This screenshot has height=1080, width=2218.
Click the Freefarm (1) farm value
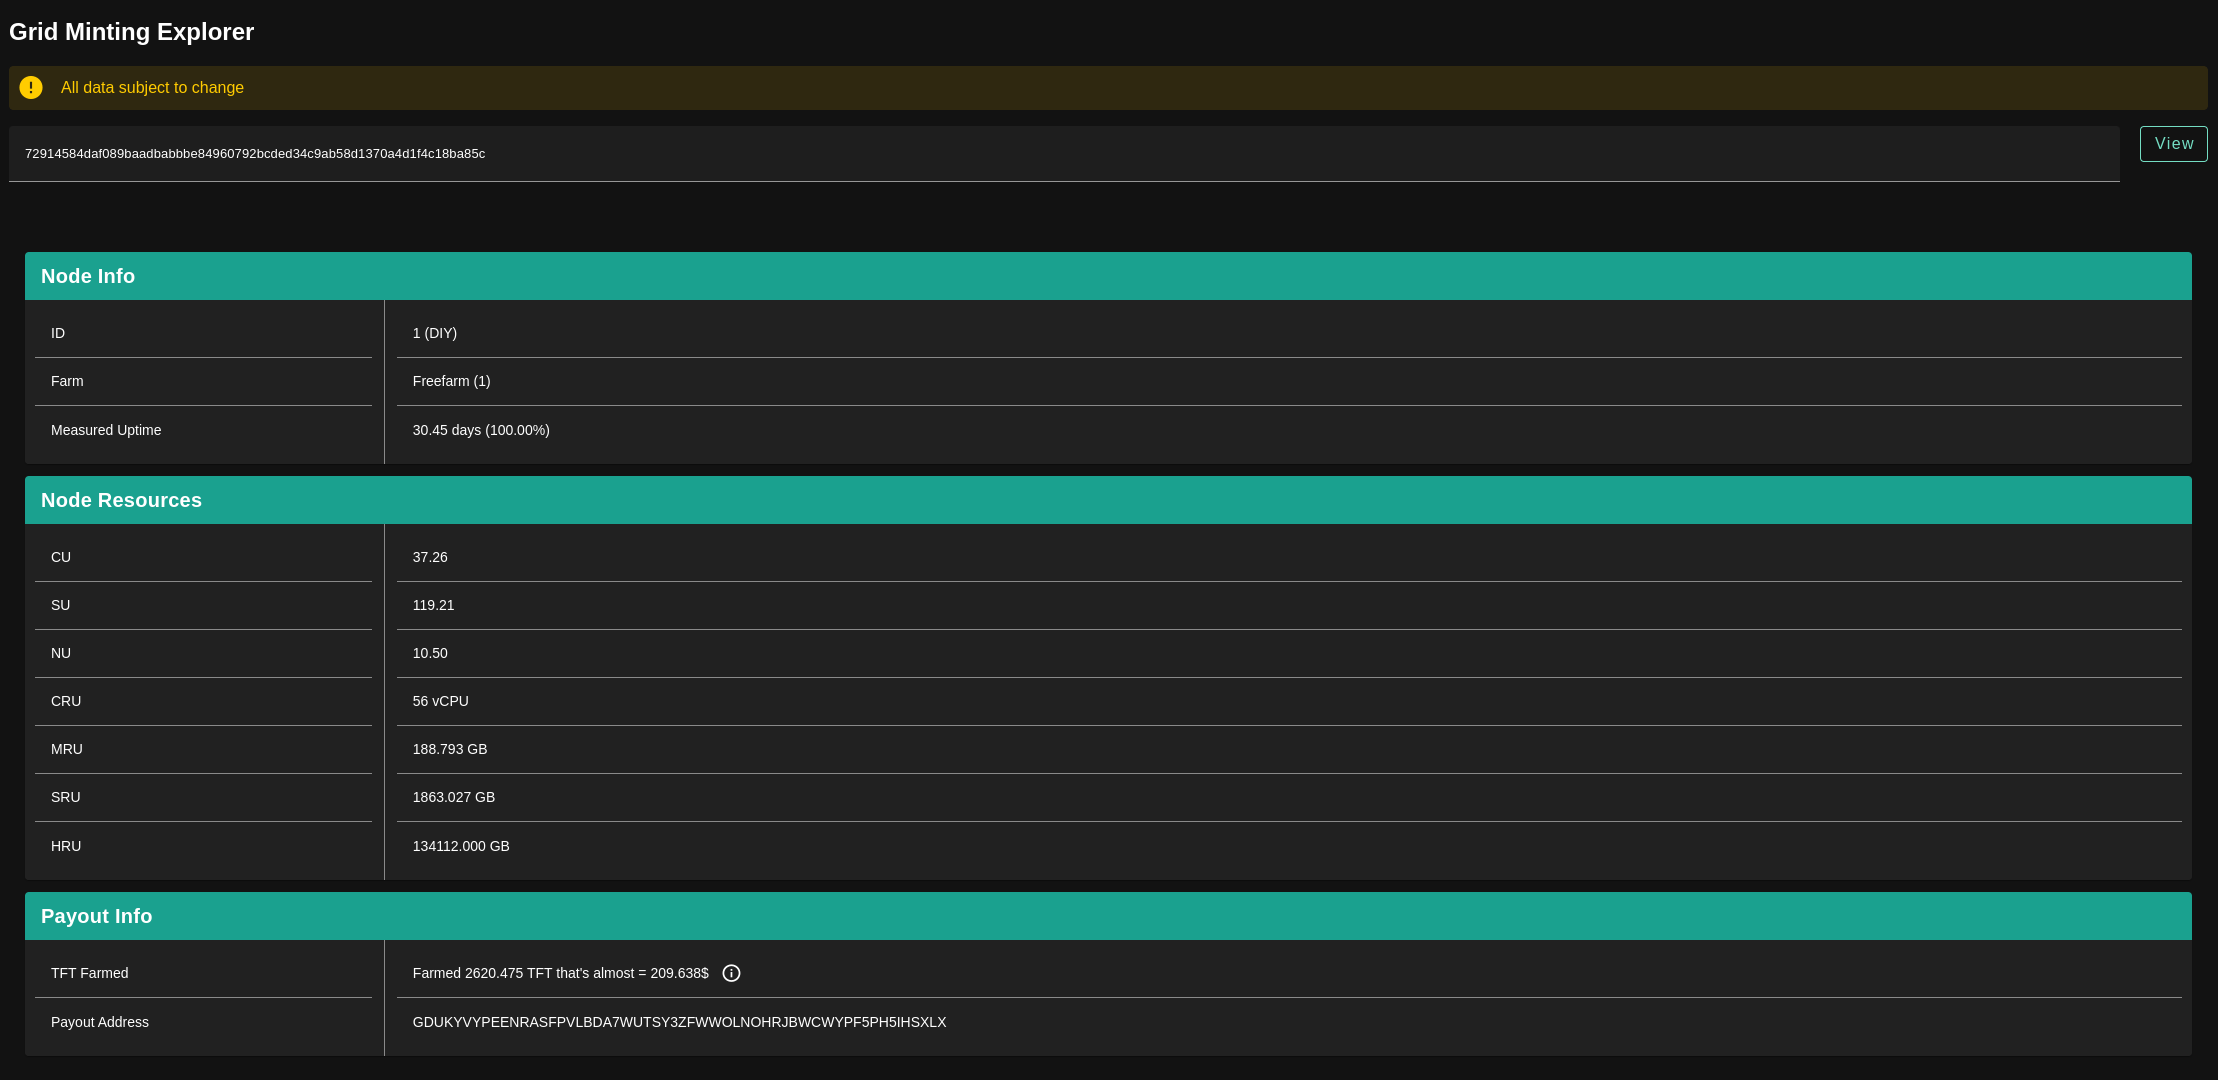point(451,381)
